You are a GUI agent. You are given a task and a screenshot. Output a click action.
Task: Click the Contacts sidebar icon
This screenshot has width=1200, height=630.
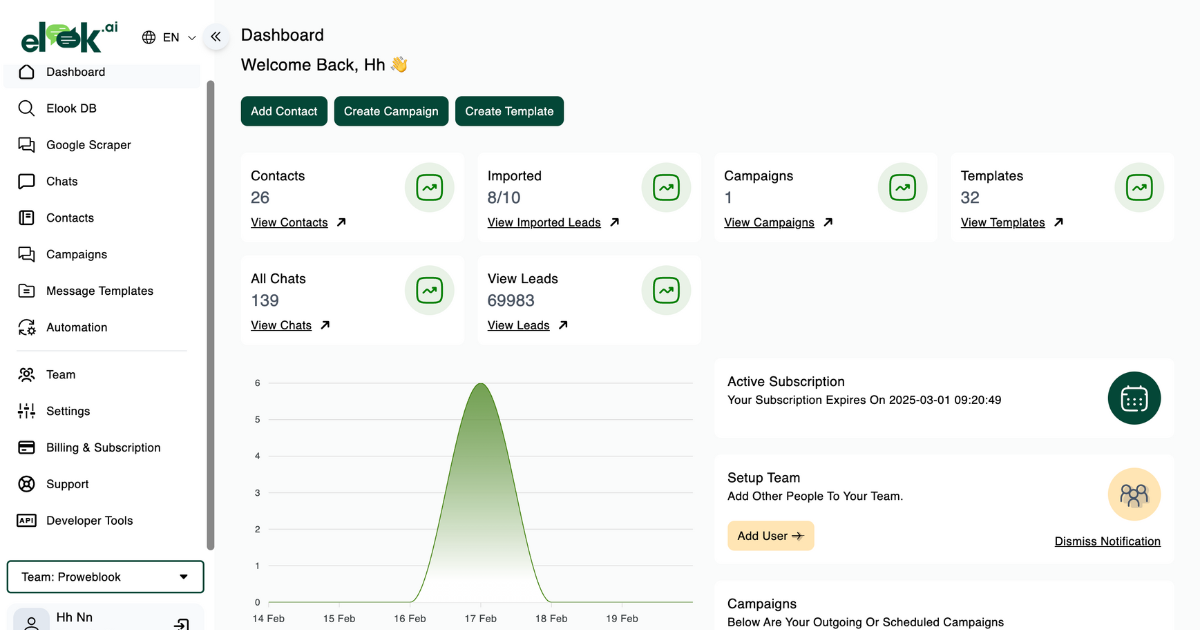pos(27,218)
